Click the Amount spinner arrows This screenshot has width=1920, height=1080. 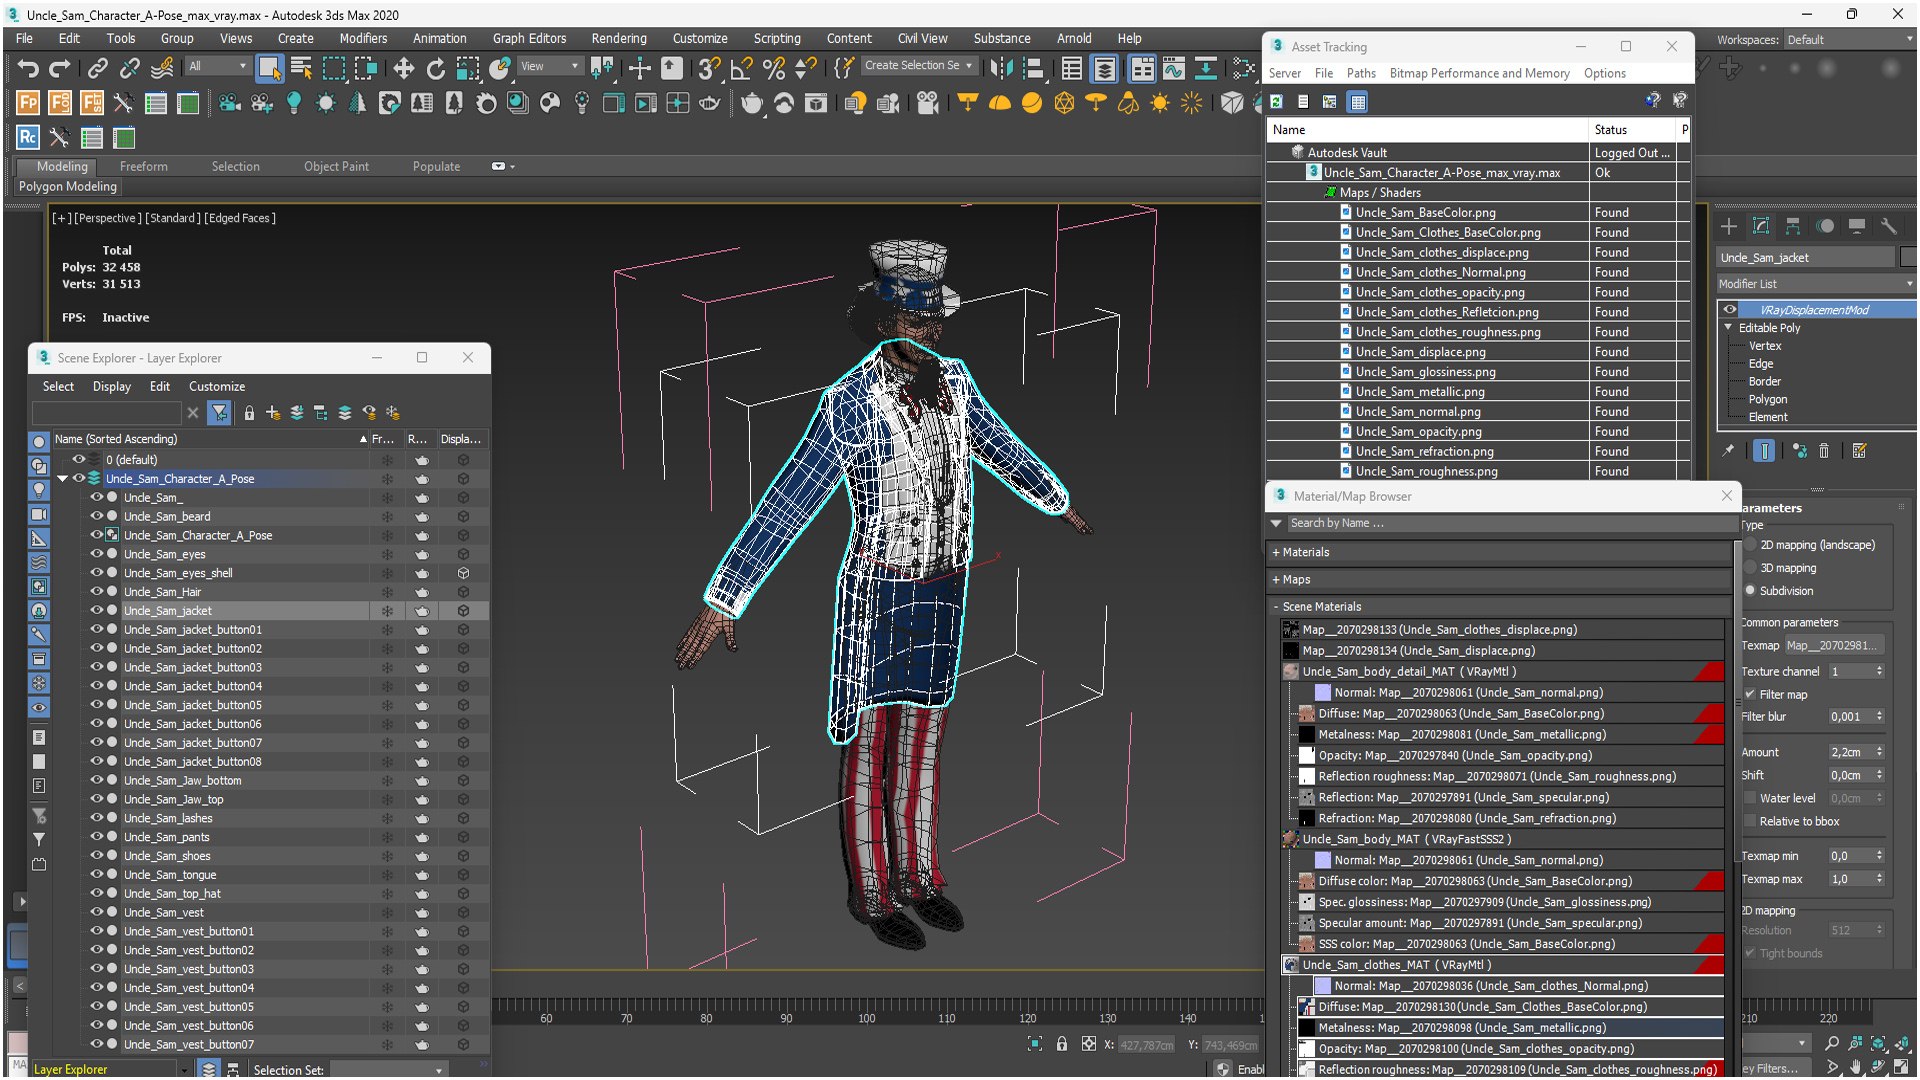point(1879,752)
